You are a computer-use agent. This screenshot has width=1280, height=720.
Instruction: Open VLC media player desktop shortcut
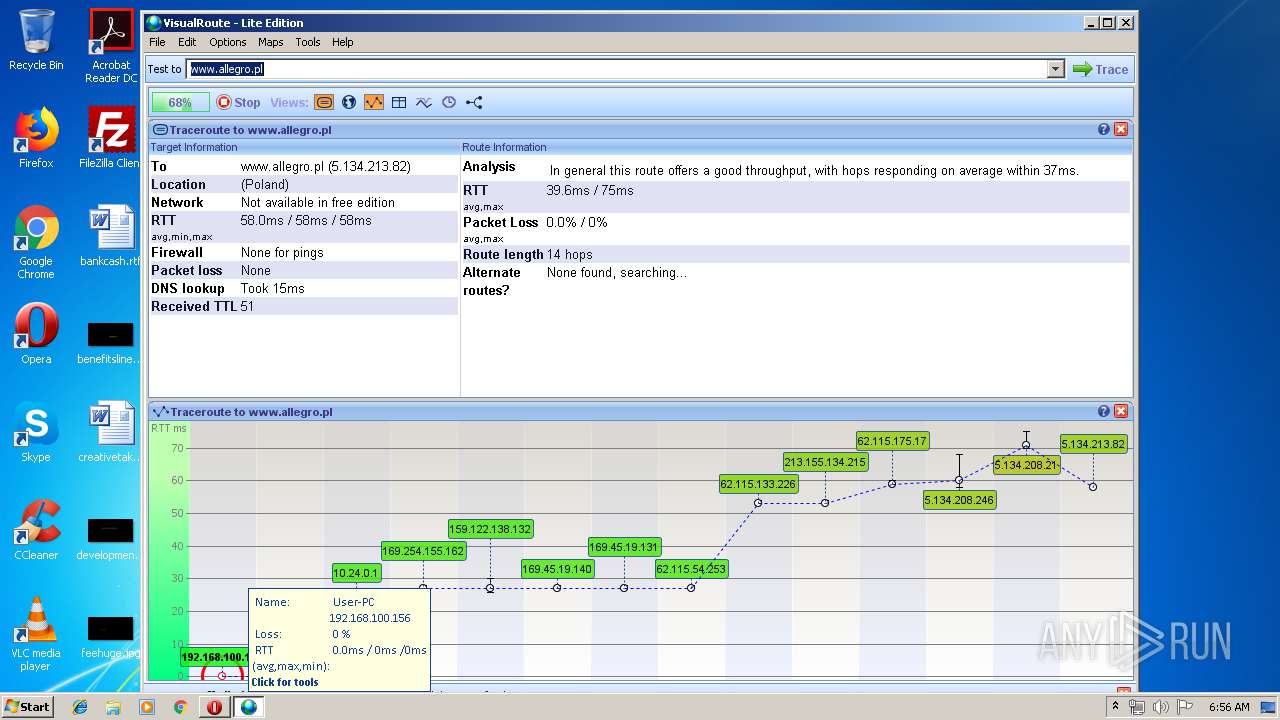pos(36,634)
